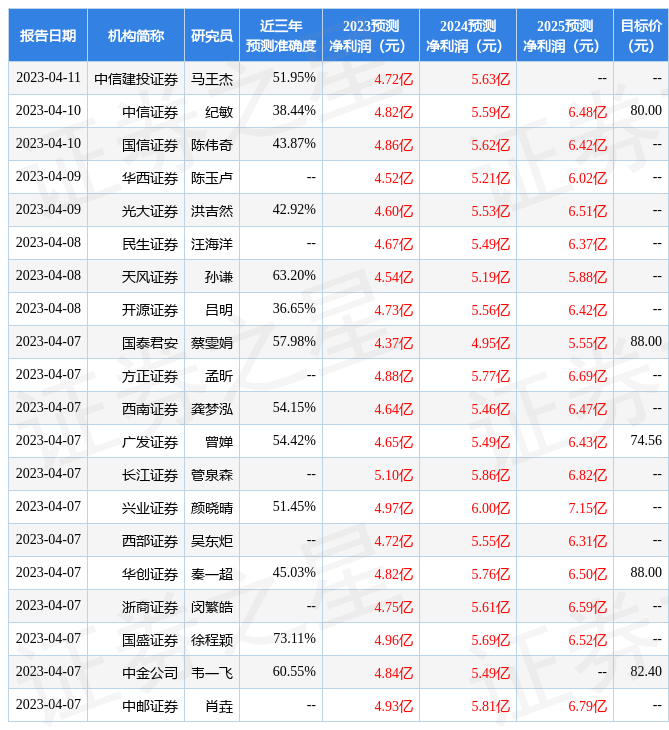Click the 54.15% accuracy value
This screenshot has width=669, height=730.
pos(294,407)
